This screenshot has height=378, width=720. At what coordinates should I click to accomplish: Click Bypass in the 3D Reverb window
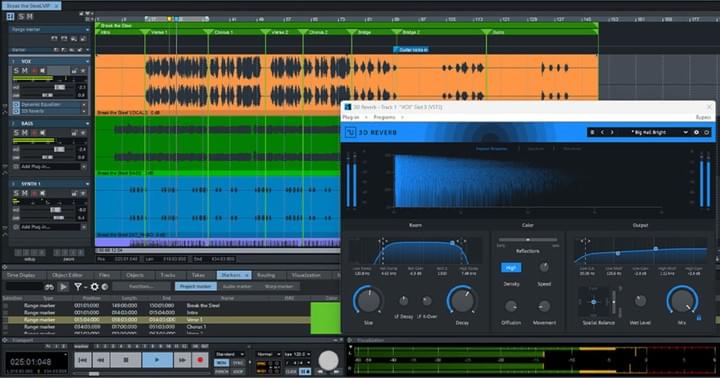703,117
